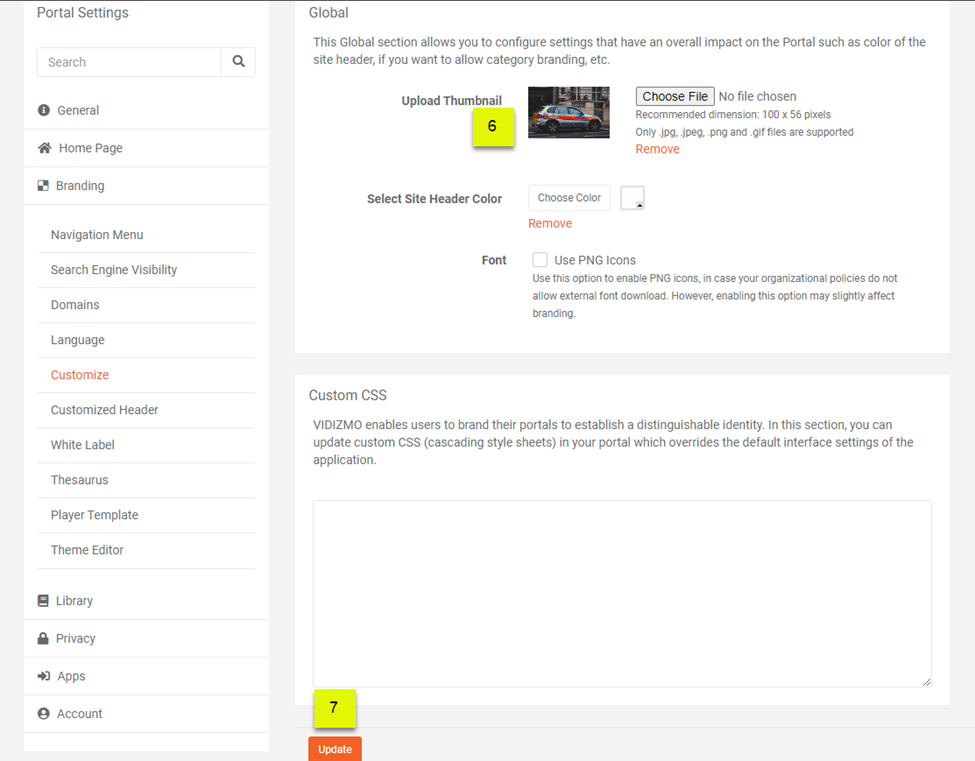Image resolution: width=975 pixels, height=761 pixels.
Task: Click the uploaded car thumbnail image
Action: [568, 112]
